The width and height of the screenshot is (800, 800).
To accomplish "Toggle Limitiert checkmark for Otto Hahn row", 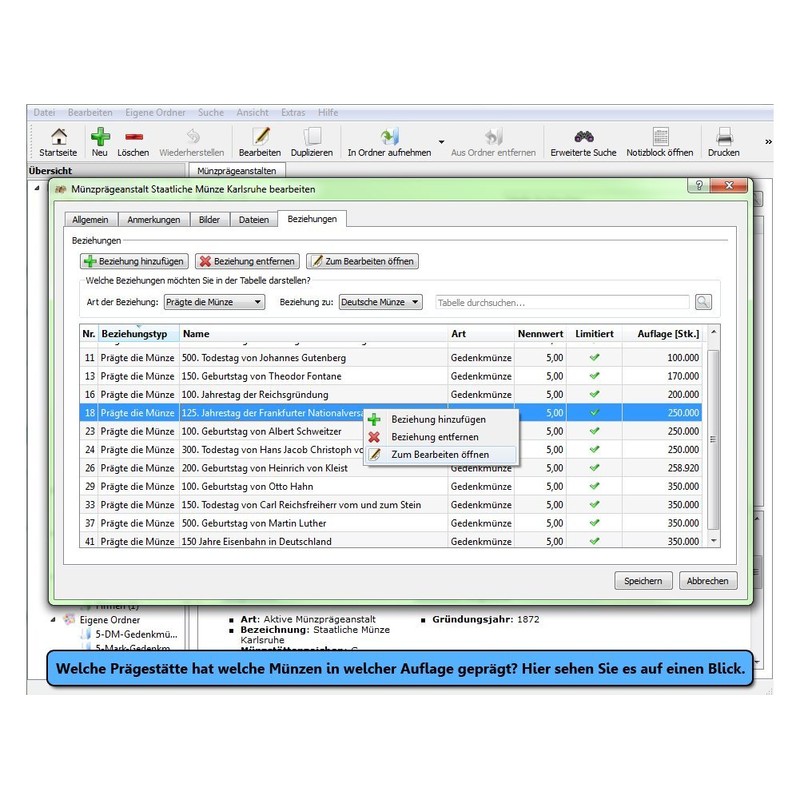I will click(x=594, y=486).
